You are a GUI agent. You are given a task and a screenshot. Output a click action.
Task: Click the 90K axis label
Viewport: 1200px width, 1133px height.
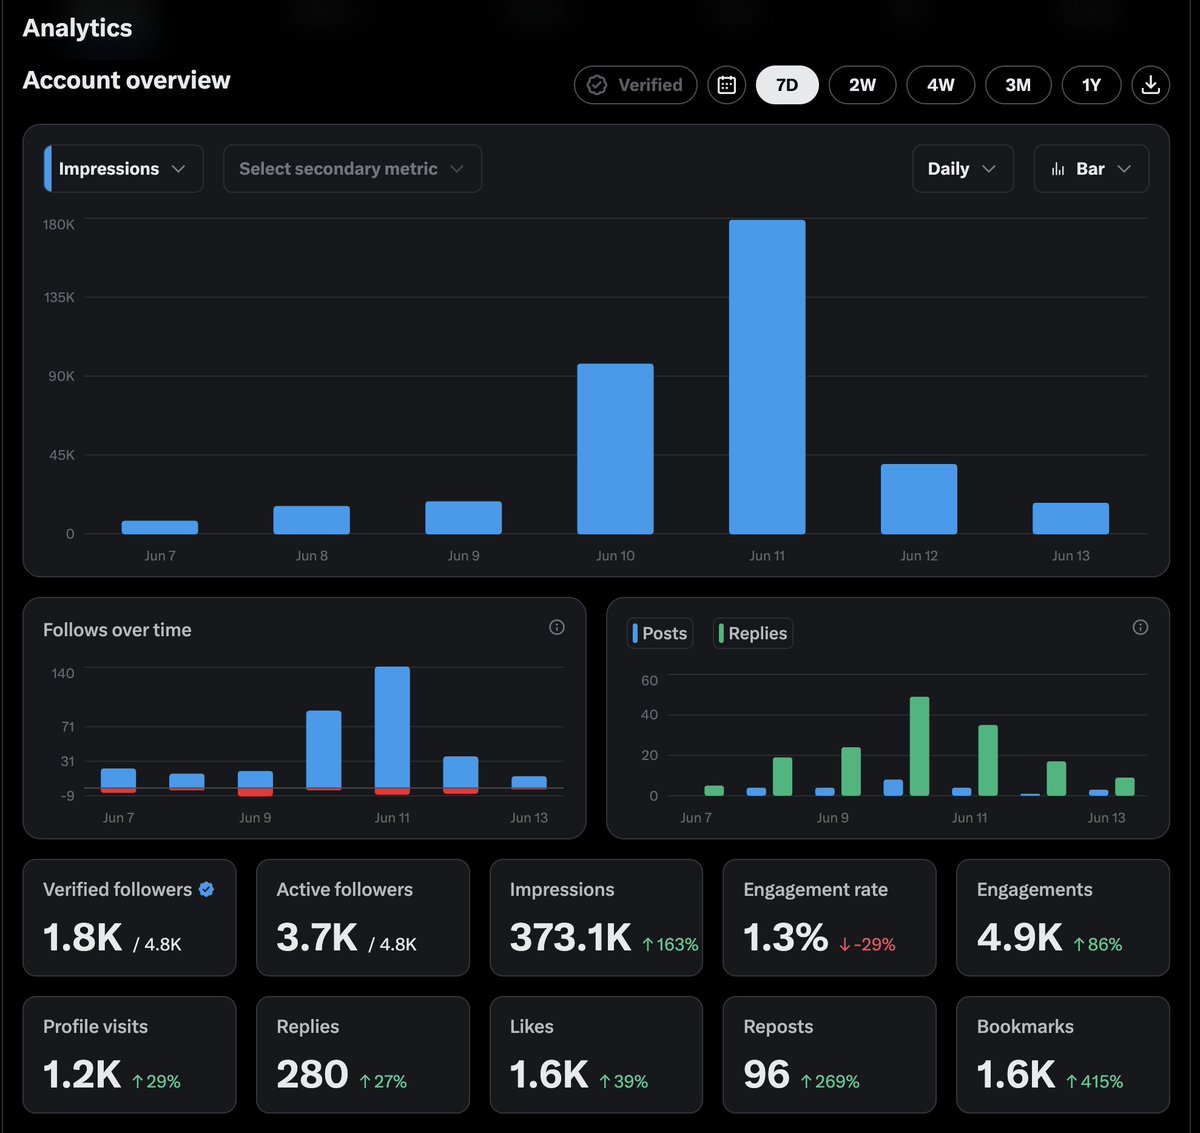pyautogui.click(x=62, y=376)
